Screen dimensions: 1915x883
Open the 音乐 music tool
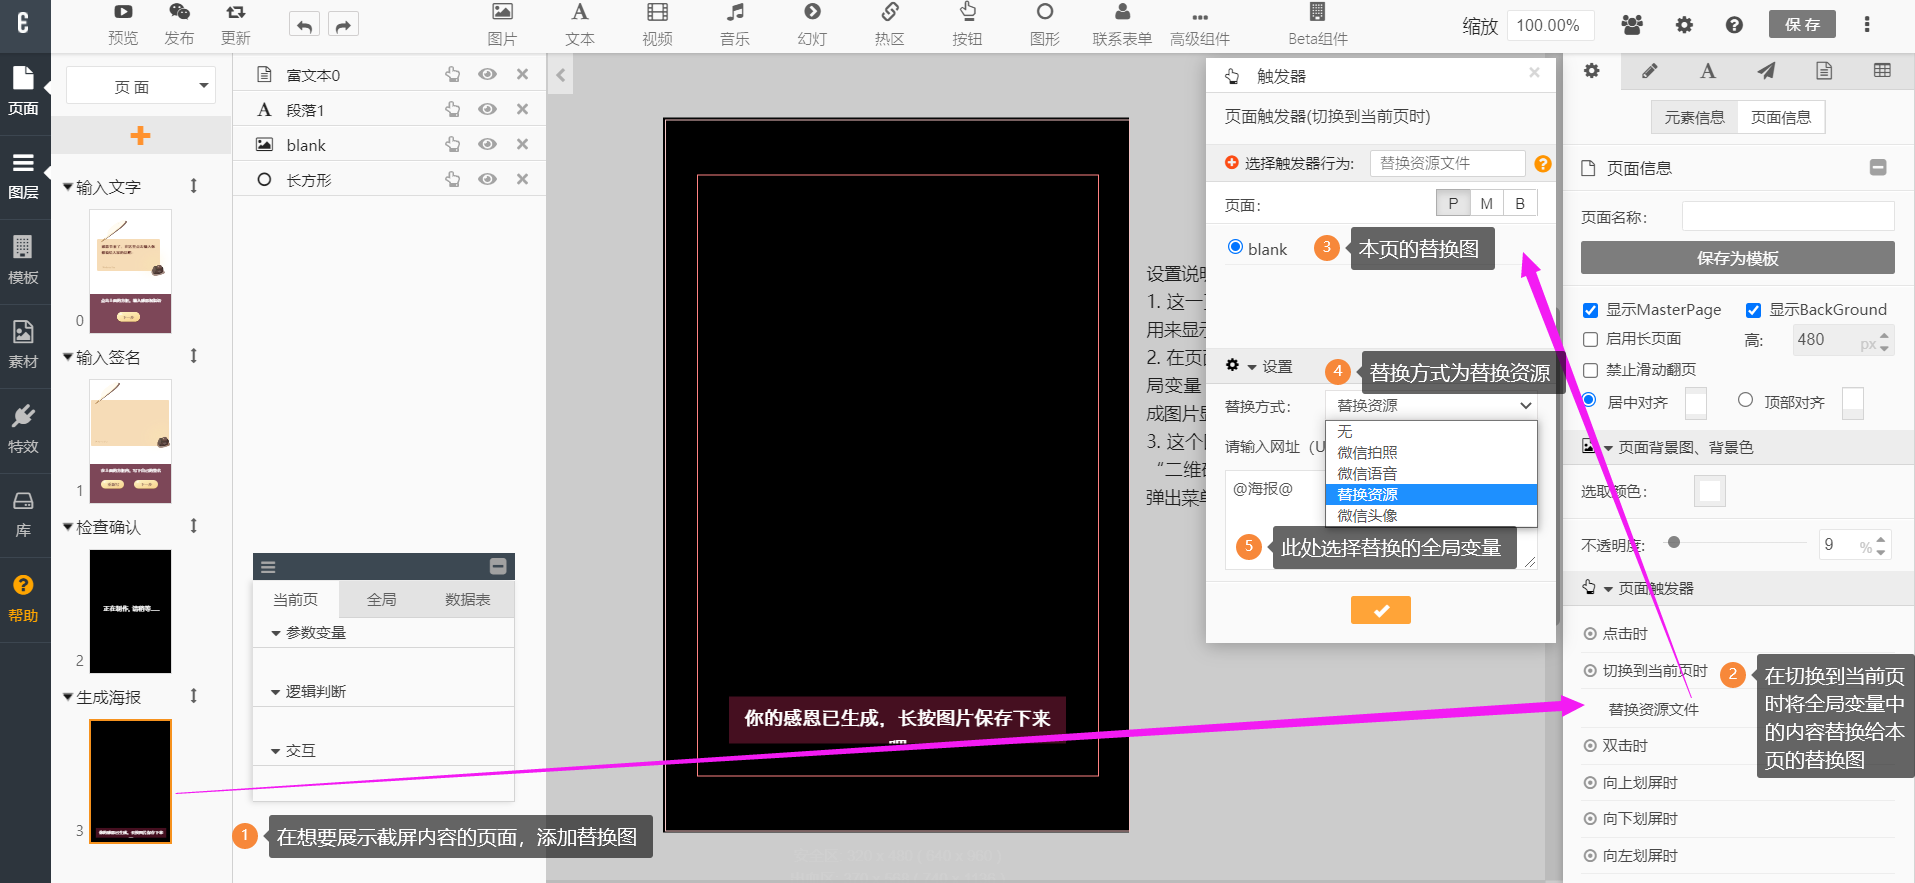pos(735,24)
